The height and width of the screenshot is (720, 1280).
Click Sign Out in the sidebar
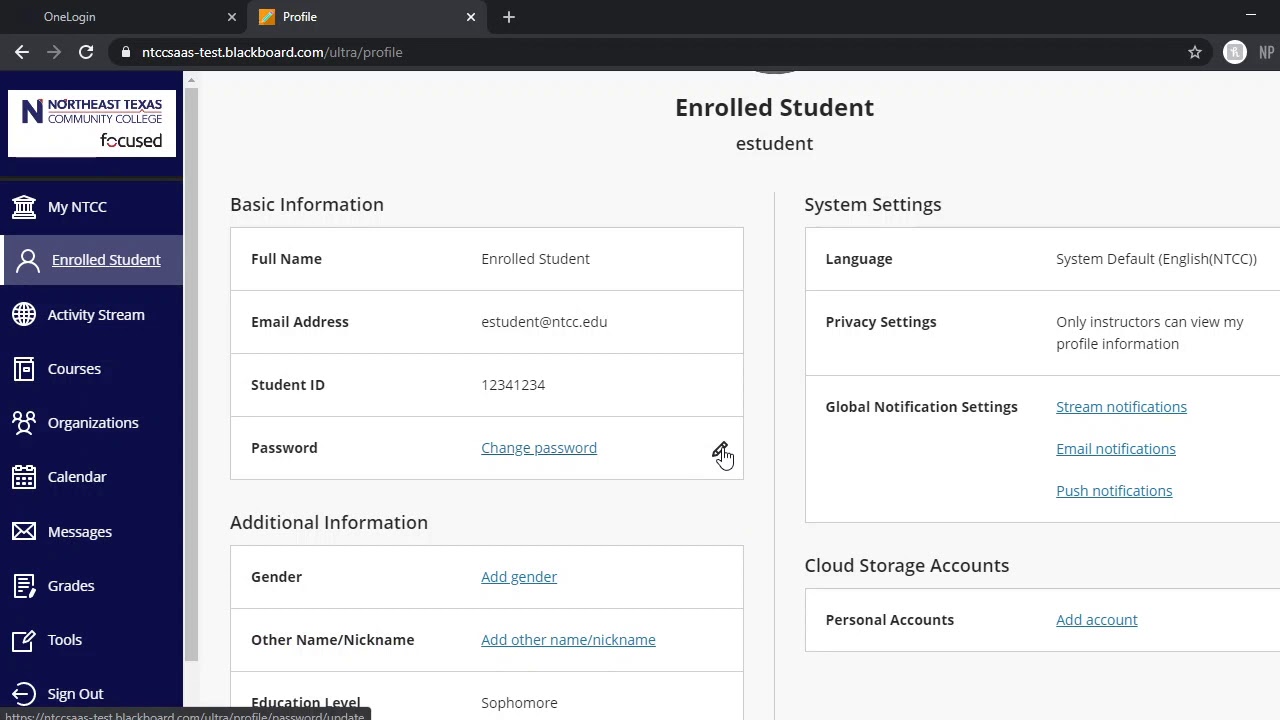click(75, 694)
